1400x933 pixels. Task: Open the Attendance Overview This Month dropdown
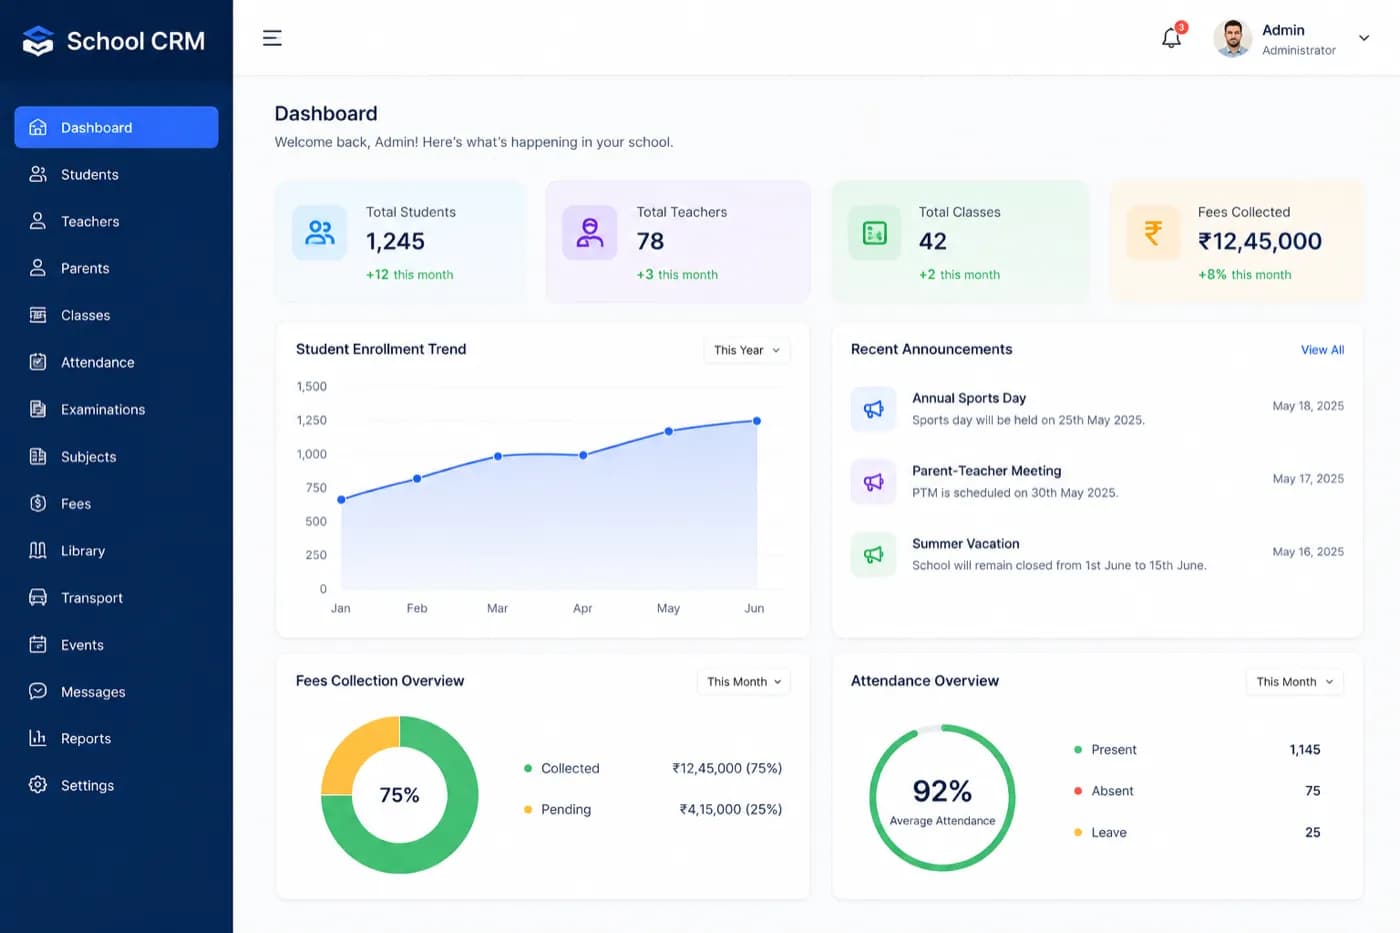click(x=1294, y=682)
